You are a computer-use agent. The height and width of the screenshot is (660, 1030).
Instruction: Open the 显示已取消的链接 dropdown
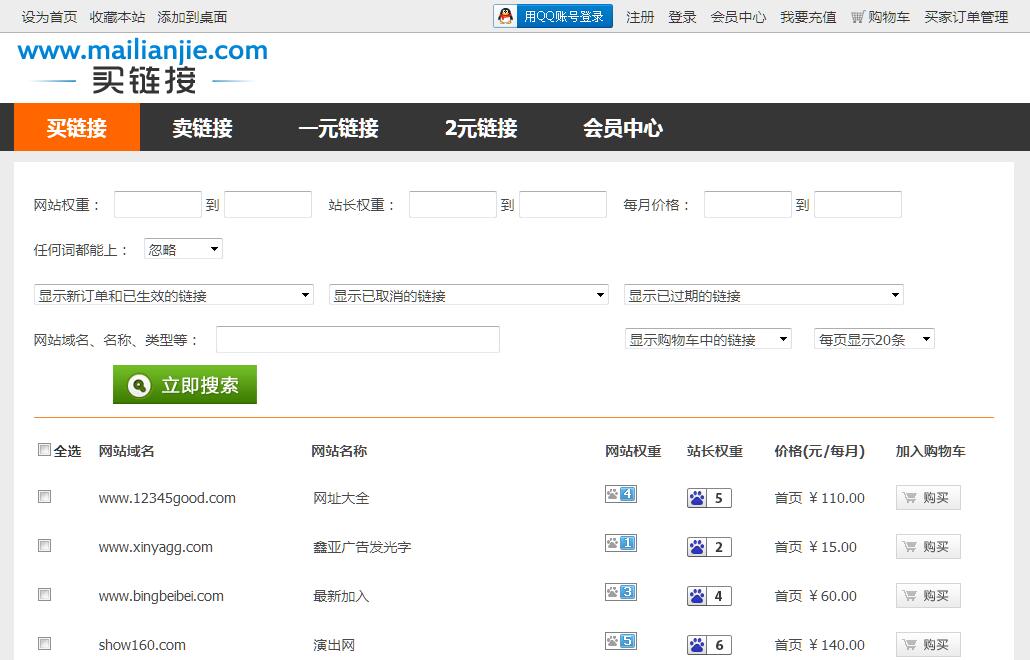(x=468, y=295)
